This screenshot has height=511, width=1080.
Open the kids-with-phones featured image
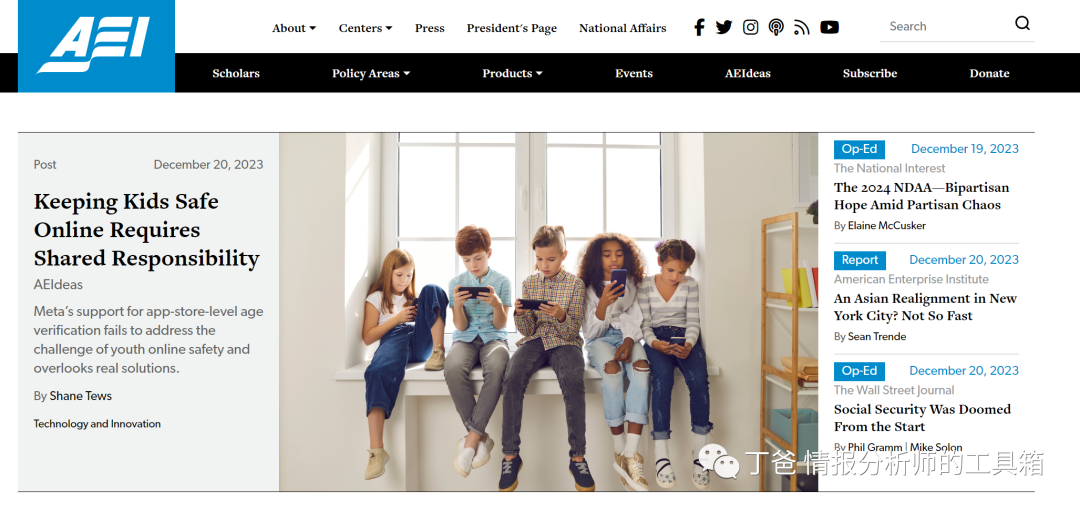coord(548,312)
